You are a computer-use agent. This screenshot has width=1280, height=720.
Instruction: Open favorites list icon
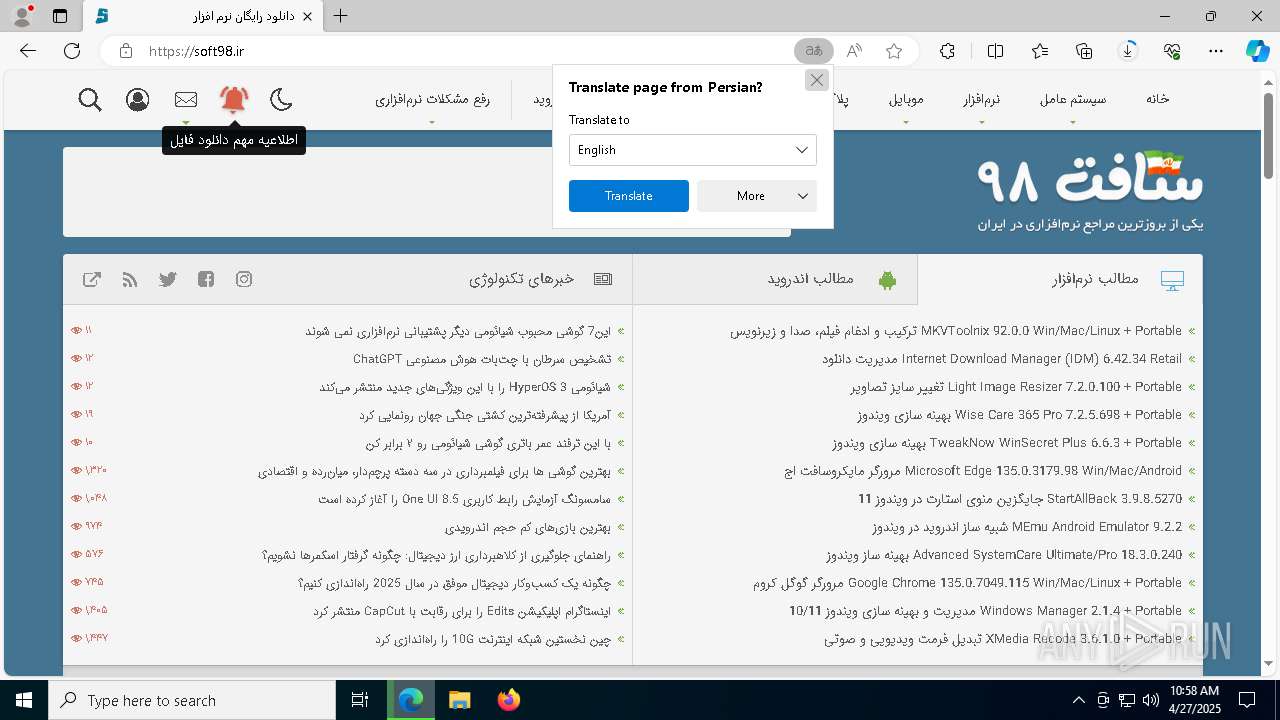1040,51
